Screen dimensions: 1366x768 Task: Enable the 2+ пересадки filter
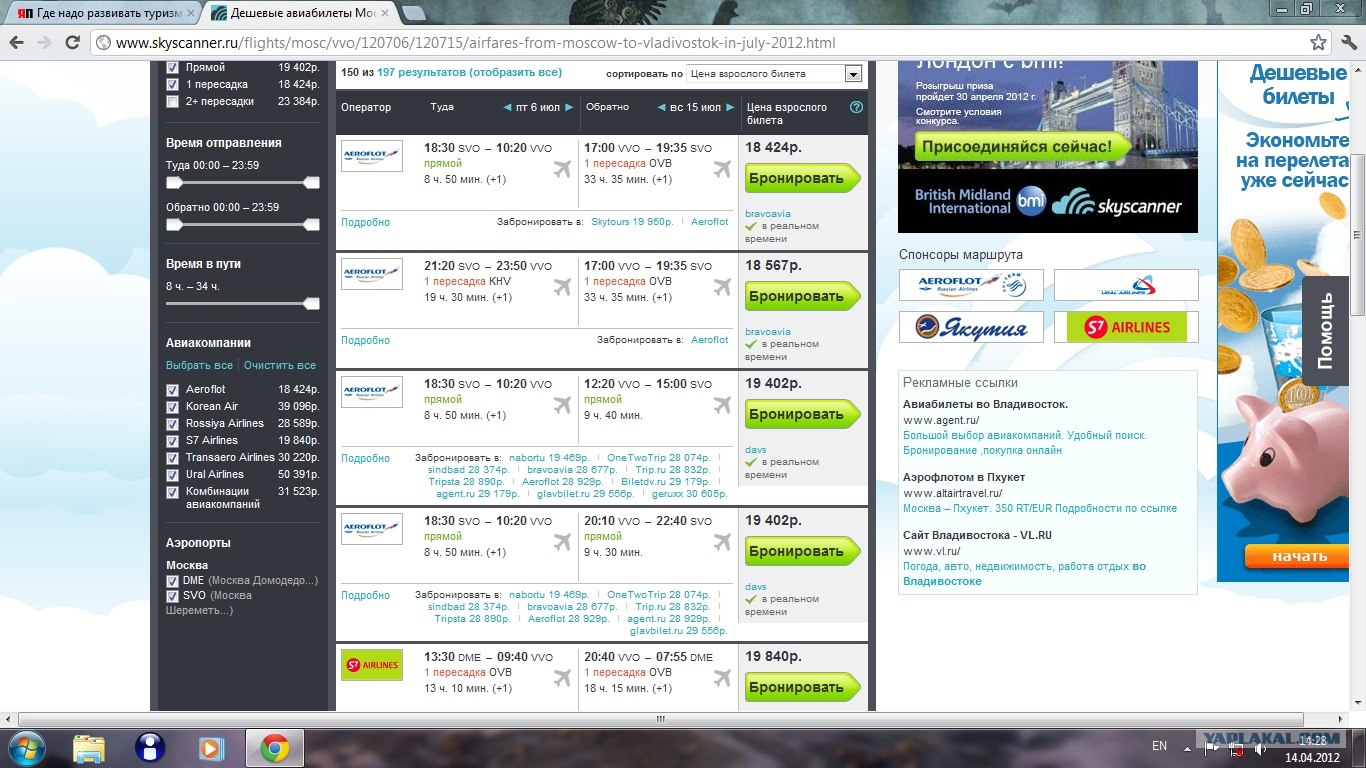[172, 101]
